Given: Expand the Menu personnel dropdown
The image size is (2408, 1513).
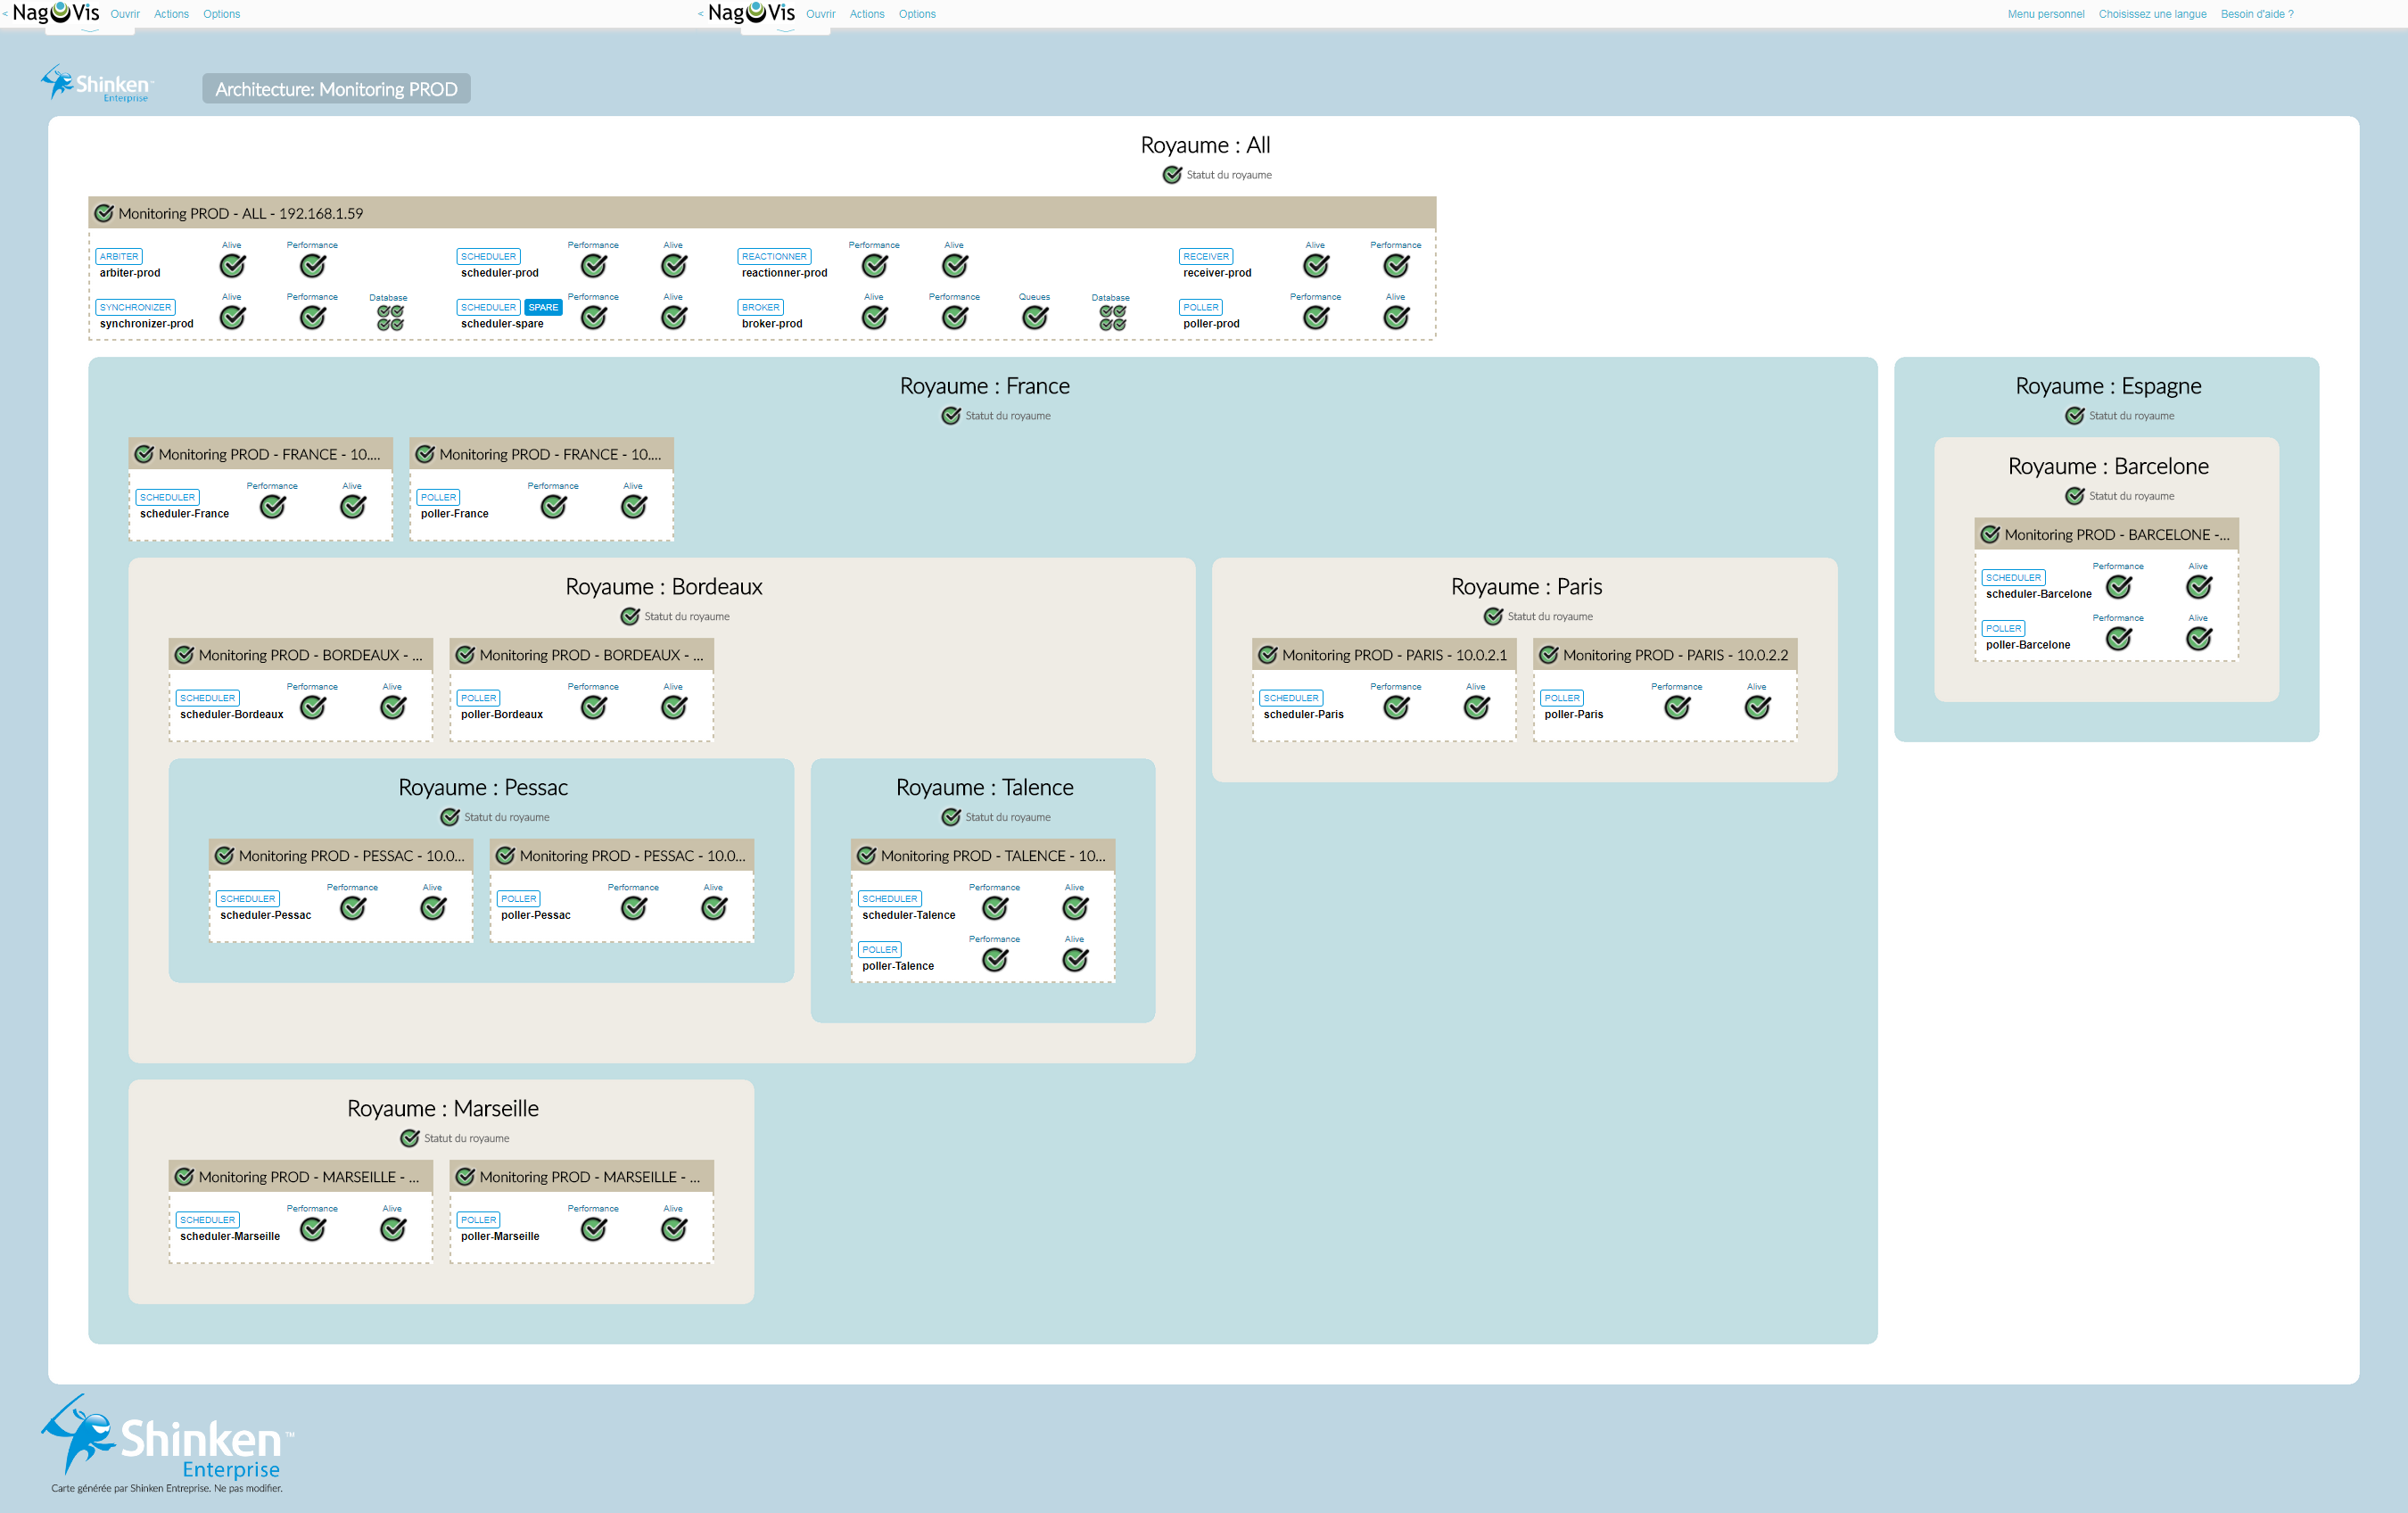Looking at the screenshot, I should tap(2046, 14).
